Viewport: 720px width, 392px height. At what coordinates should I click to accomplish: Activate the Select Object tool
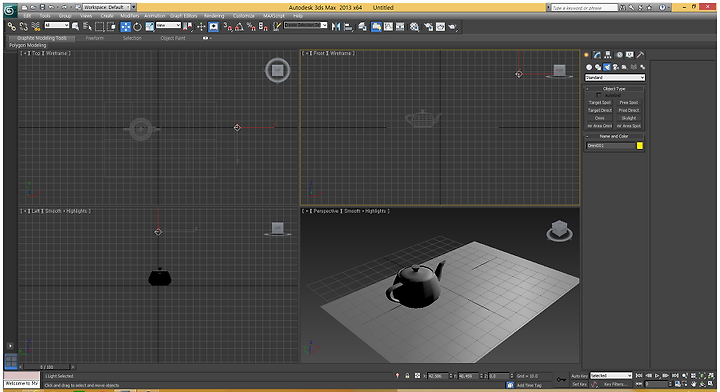point(76,27)
